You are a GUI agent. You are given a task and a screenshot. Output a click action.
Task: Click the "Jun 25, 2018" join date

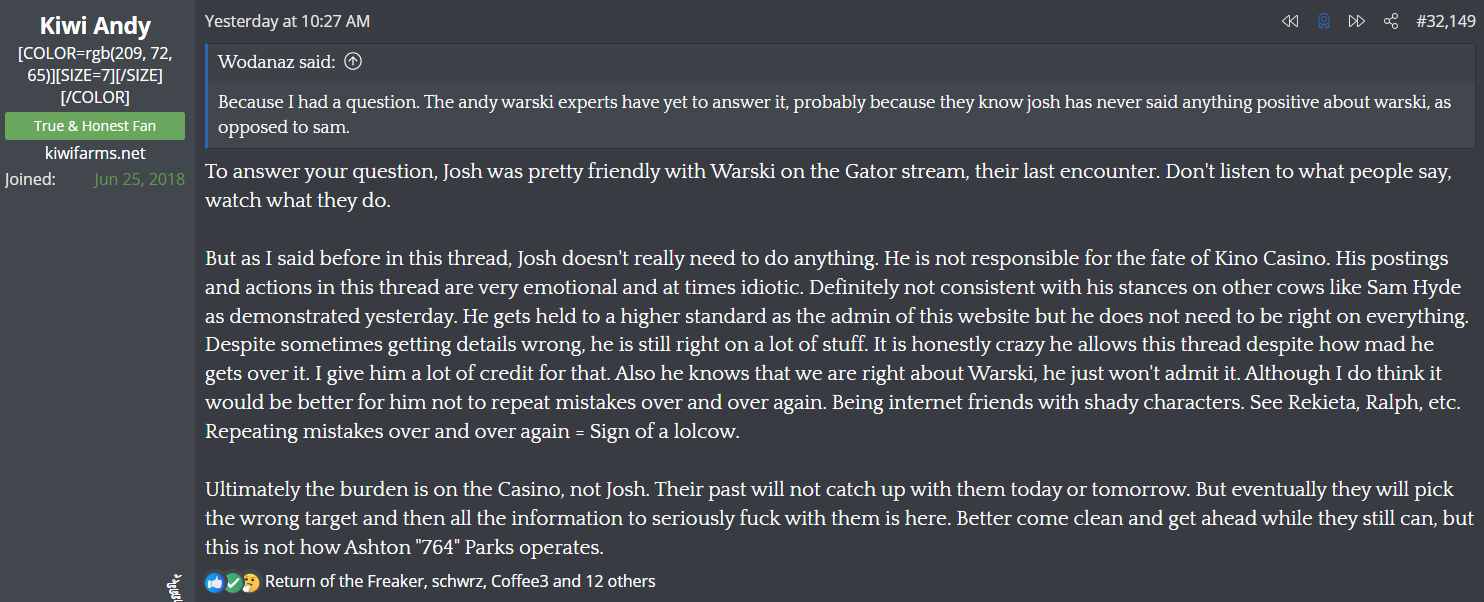pyautogui.click(x=139, y=180)
